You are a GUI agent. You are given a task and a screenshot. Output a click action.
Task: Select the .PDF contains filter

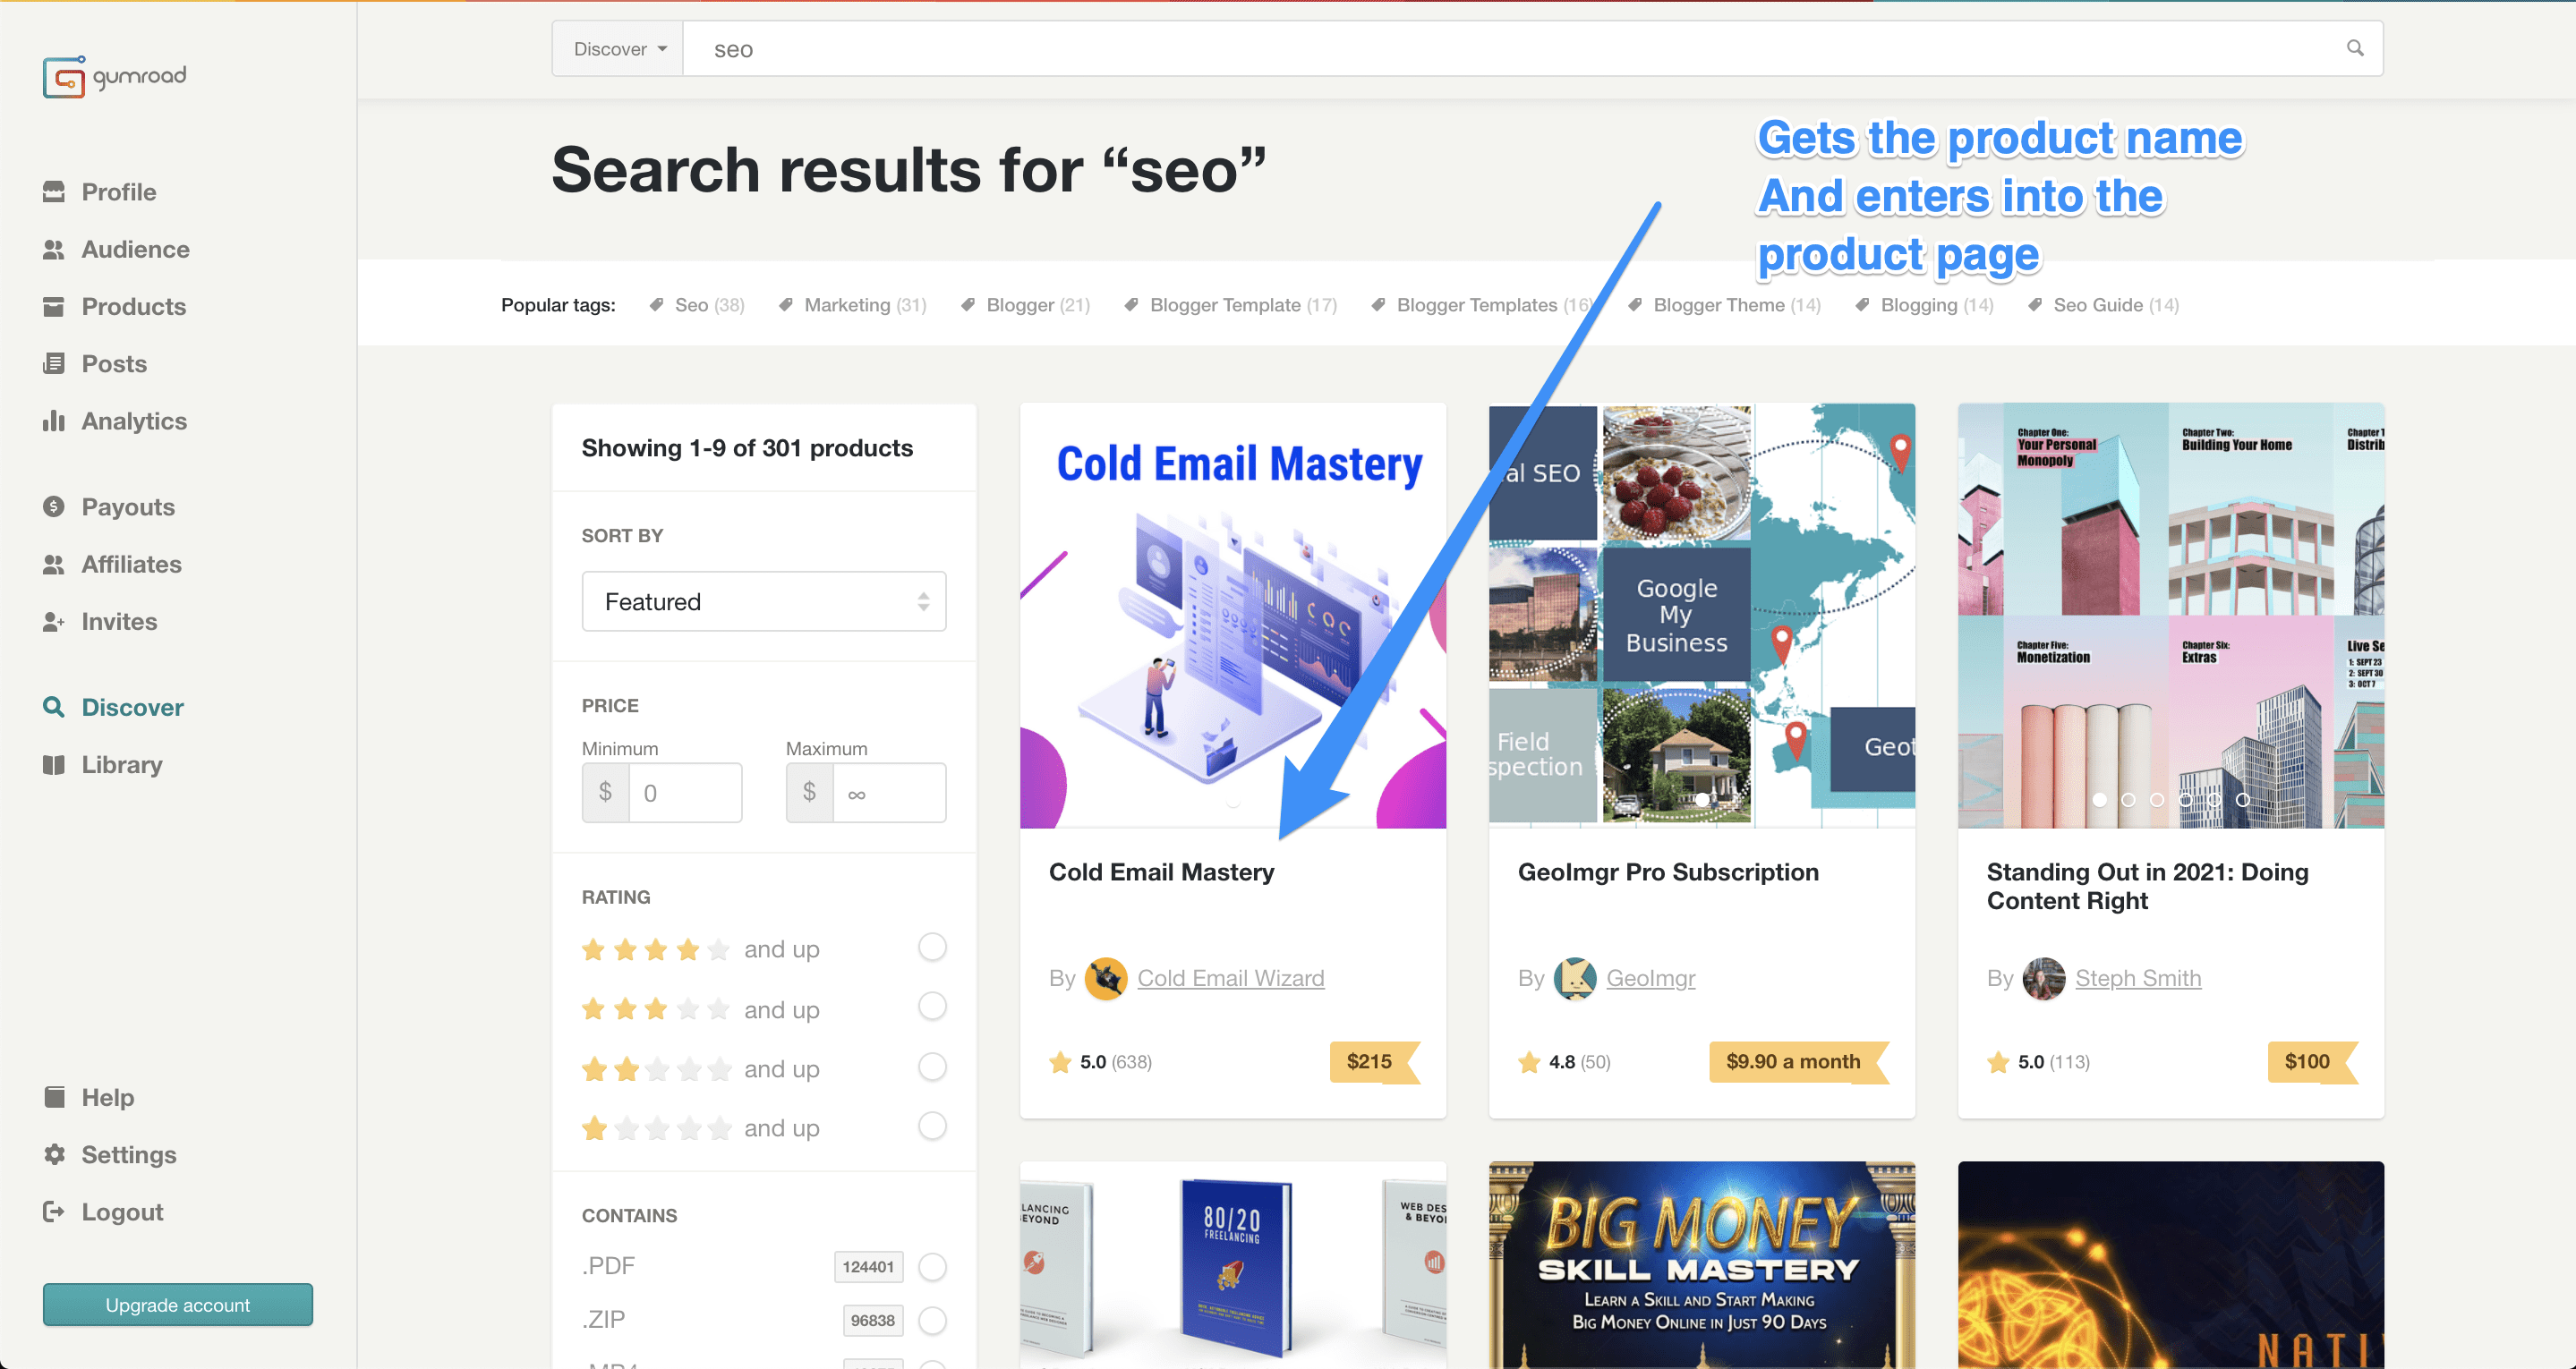point(932,1267)
